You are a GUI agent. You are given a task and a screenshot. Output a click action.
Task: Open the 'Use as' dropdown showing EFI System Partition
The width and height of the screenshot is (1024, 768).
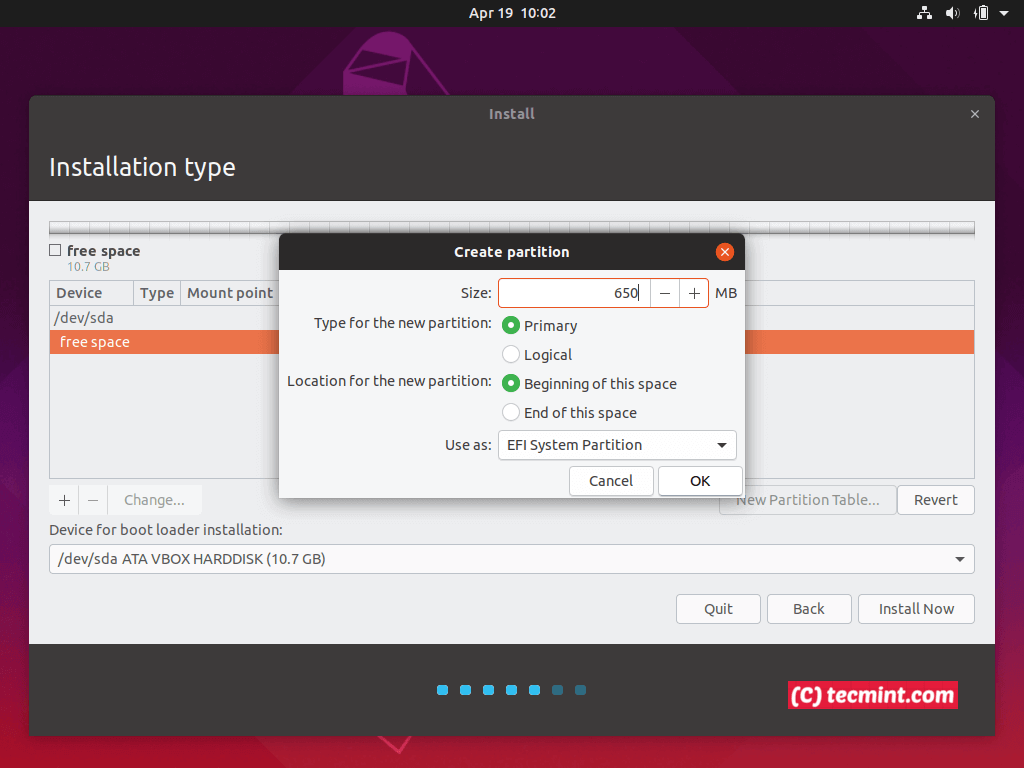tap(617, 445)
